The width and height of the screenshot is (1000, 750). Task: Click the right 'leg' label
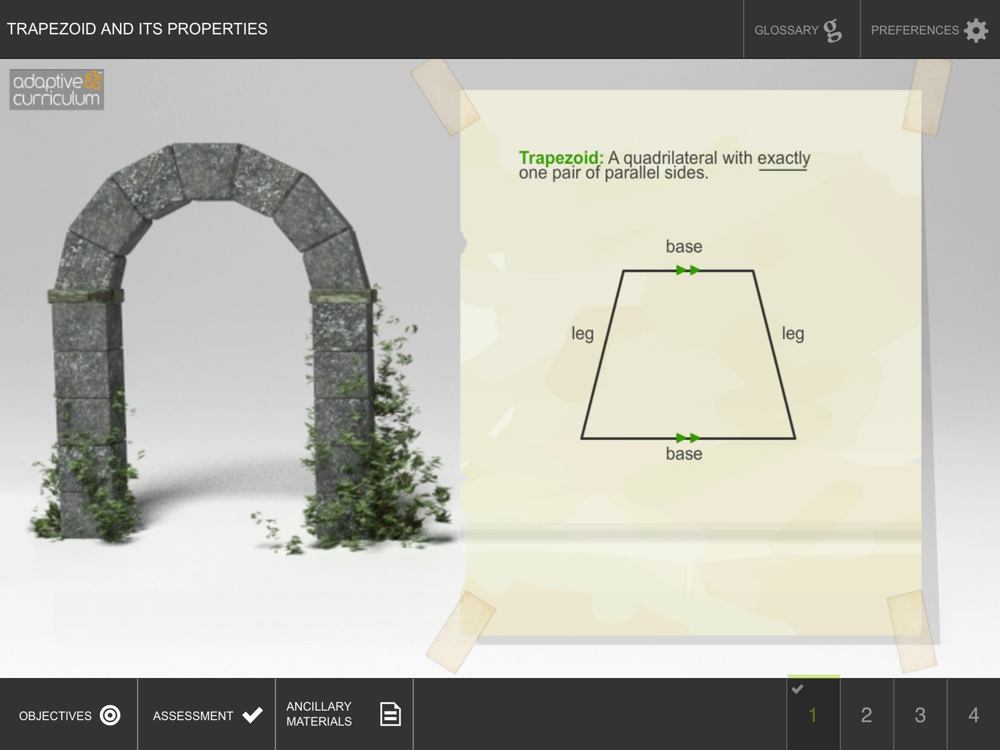pos(793,334)
